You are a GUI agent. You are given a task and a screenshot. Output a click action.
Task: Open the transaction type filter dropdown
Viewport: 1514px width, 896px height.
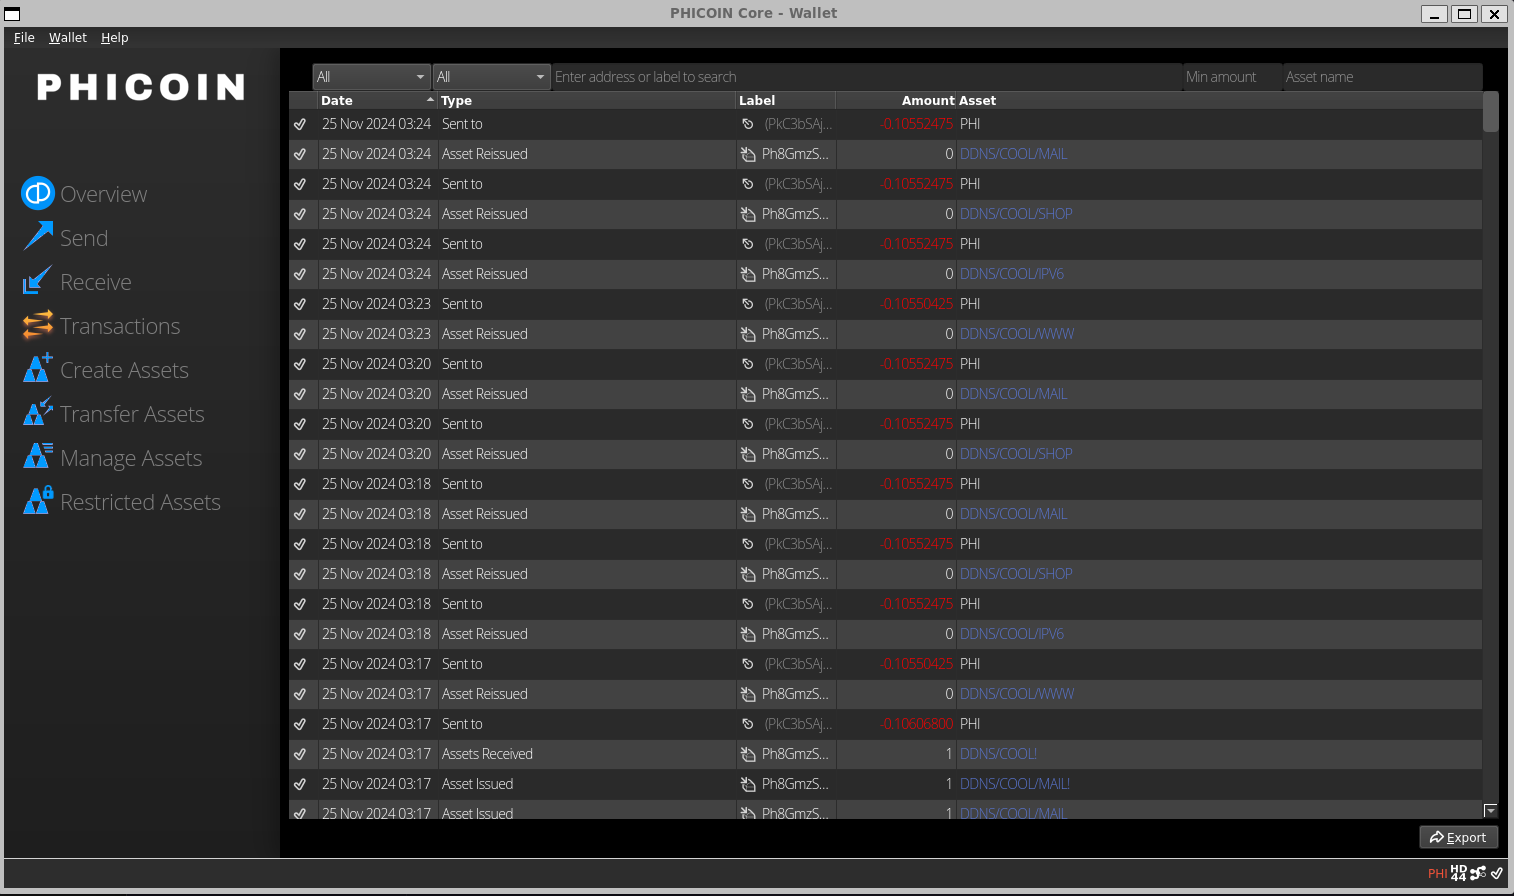pos(491,77)
